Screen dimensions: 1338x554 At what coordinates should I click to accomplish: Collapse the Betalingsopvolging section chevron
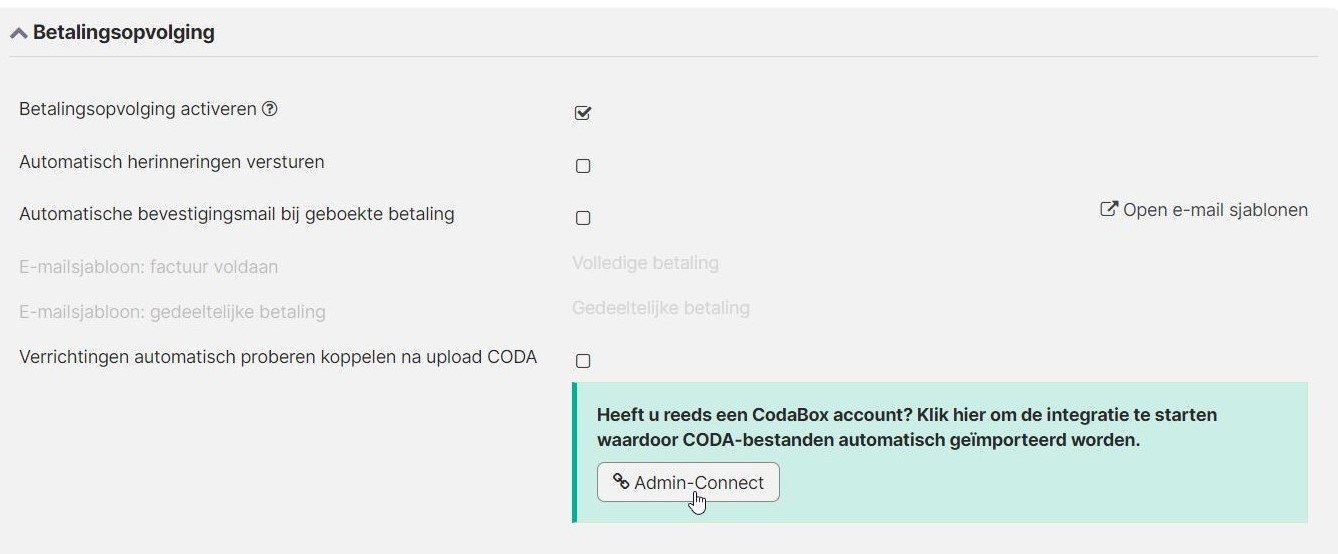(18, 33)
